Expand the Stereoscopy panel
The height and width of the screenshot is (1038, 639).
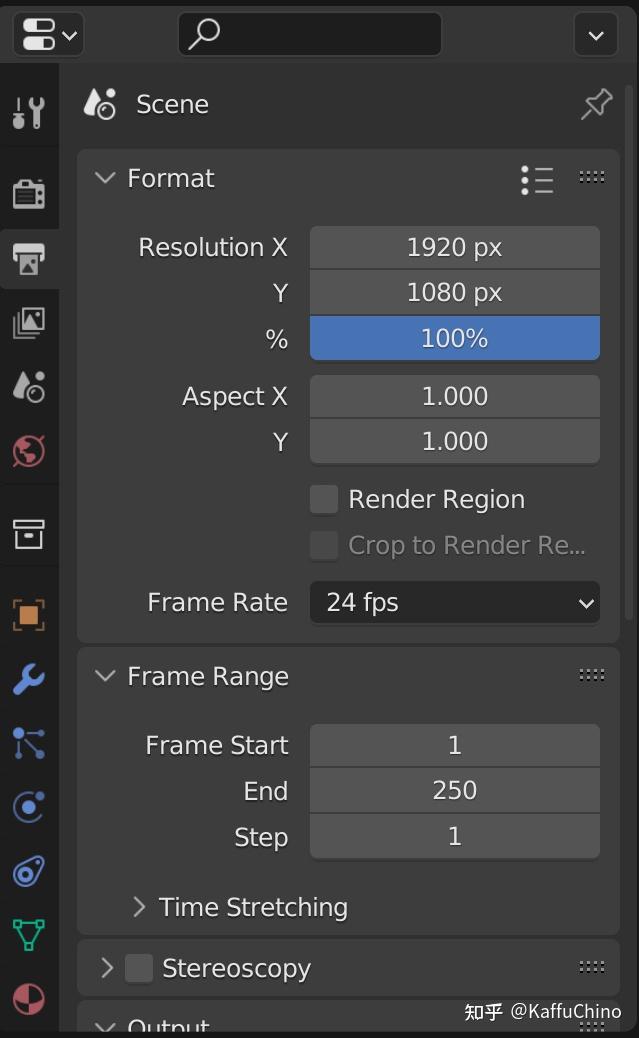[107, 968]
